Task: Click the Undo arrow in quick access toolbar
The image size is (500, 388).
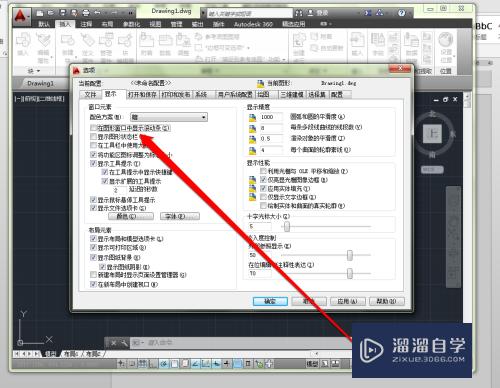Action: click(x=97, y=13)
